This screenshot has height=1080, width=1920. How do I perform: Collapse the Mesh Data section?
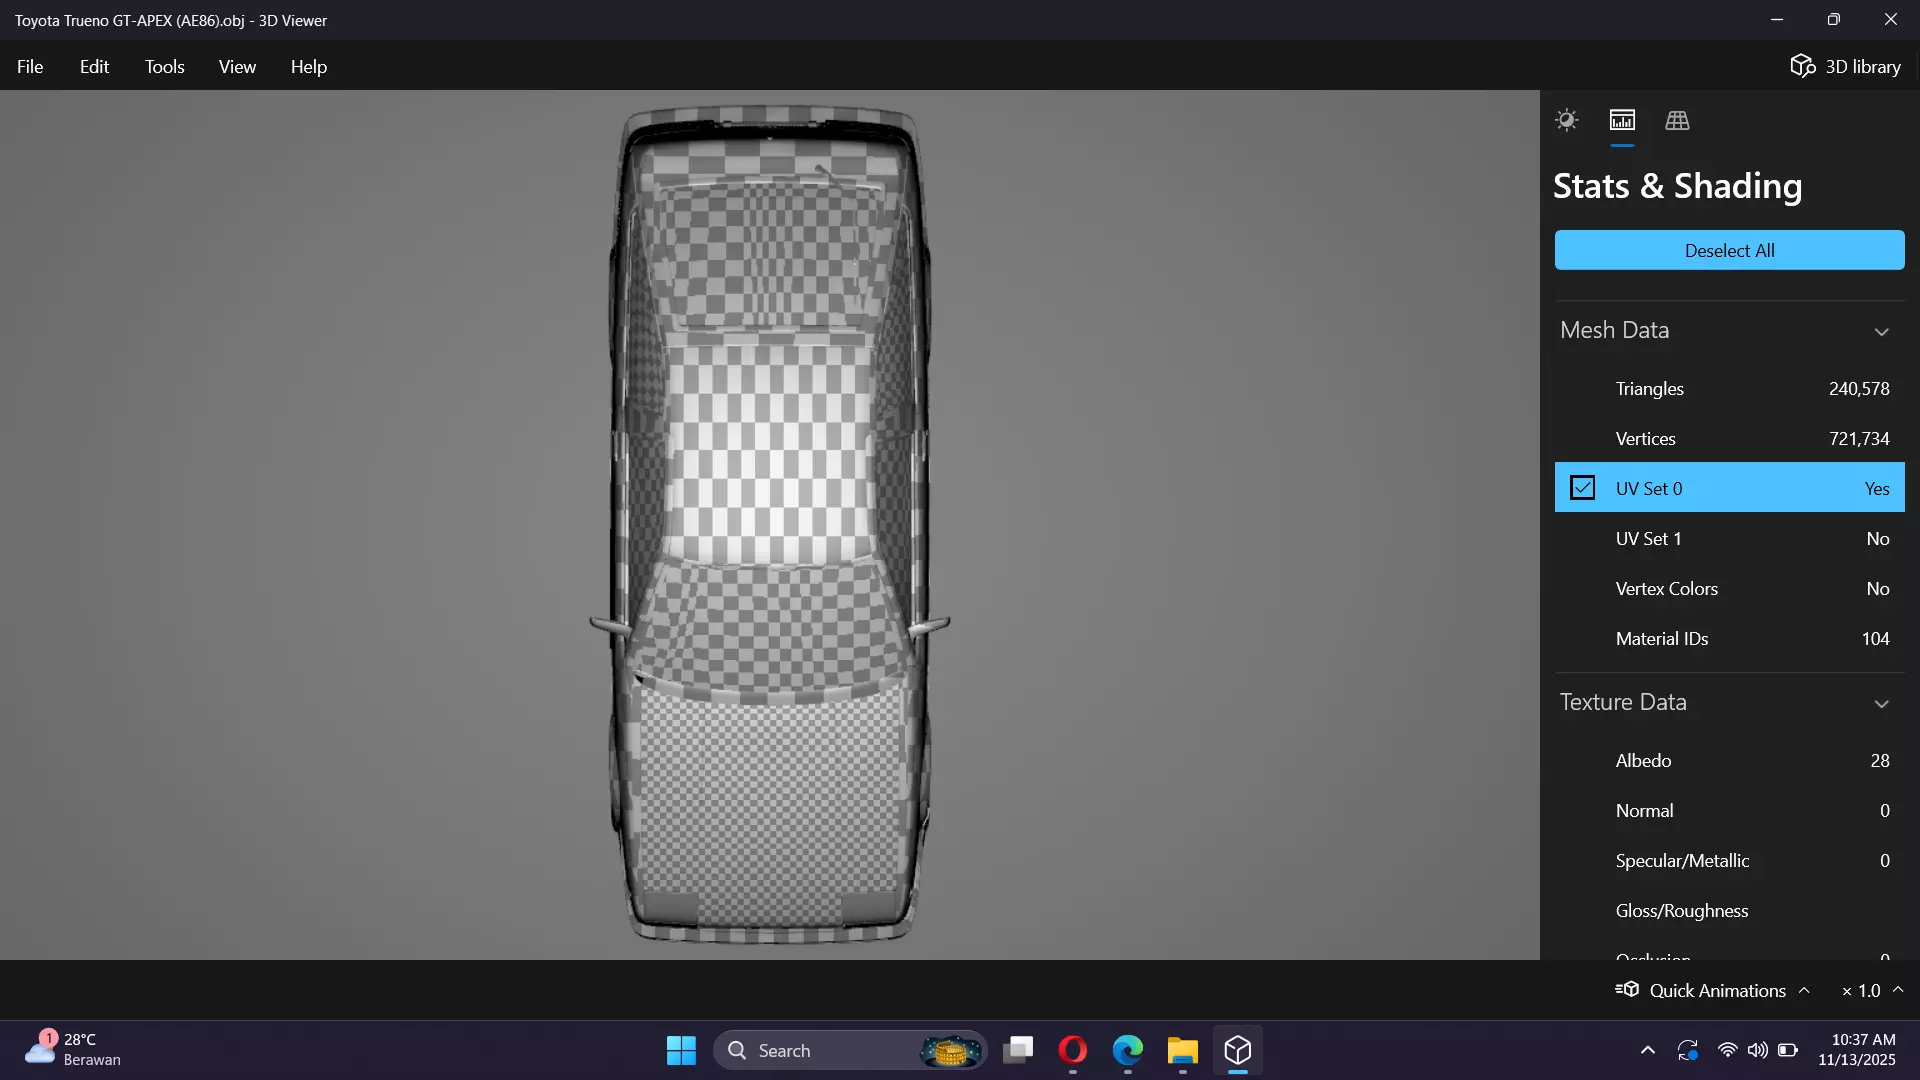[x=1881, y=331]
